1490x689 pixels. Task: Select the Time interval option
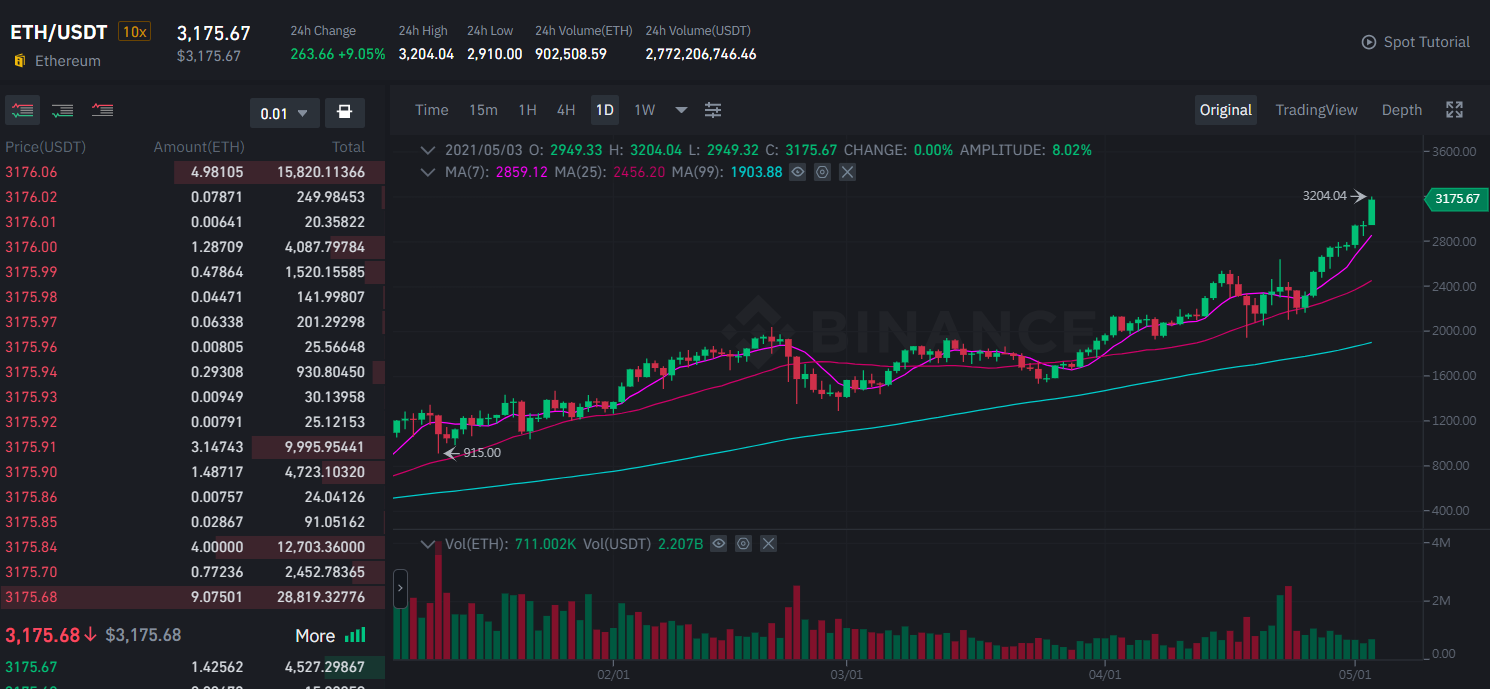[432, 110]
